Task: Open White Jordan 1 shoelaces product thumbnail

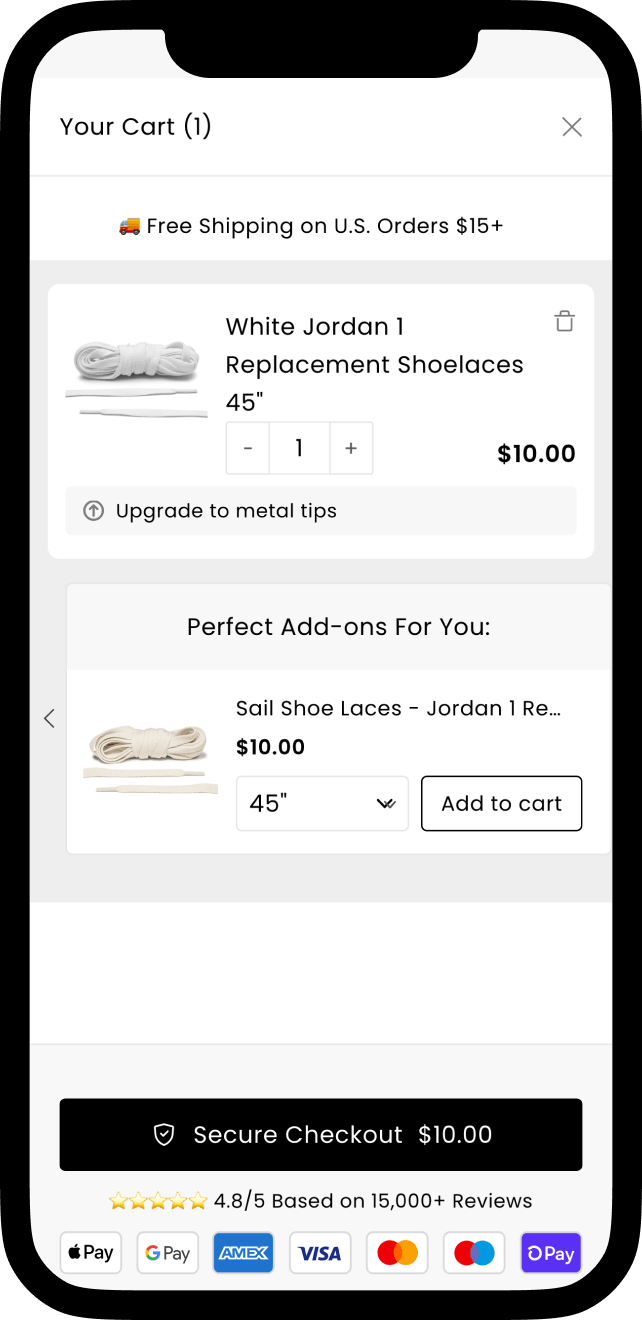Action: 136,380
